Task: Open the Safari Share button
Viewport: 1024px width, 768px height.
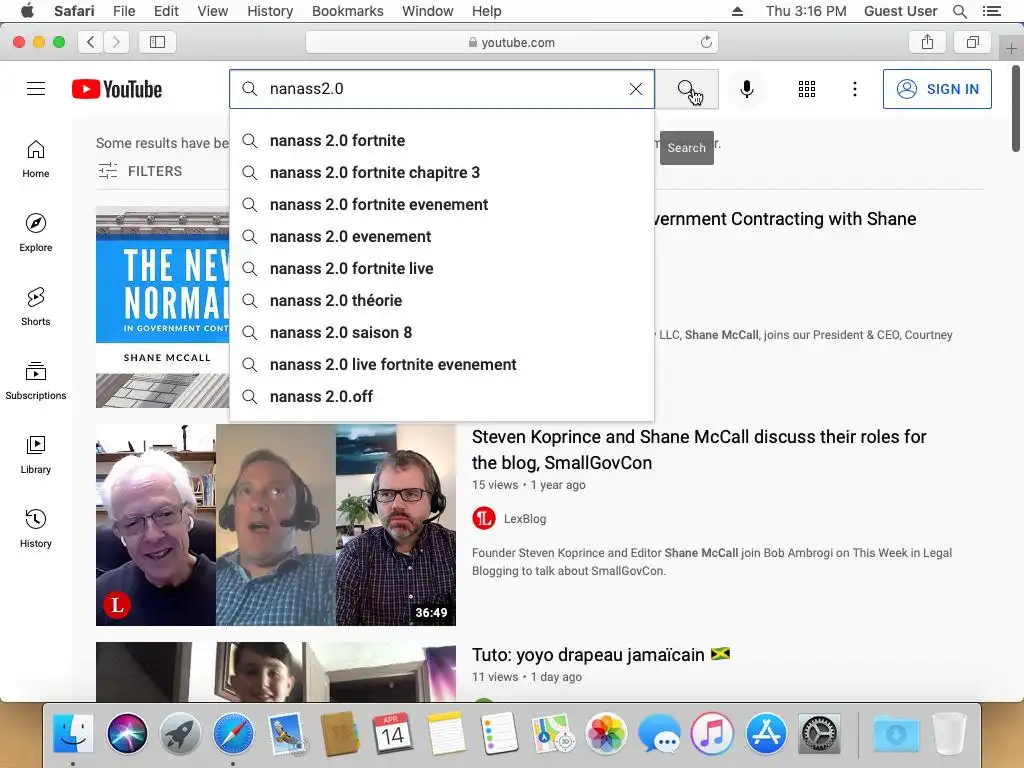Action: 927,42
